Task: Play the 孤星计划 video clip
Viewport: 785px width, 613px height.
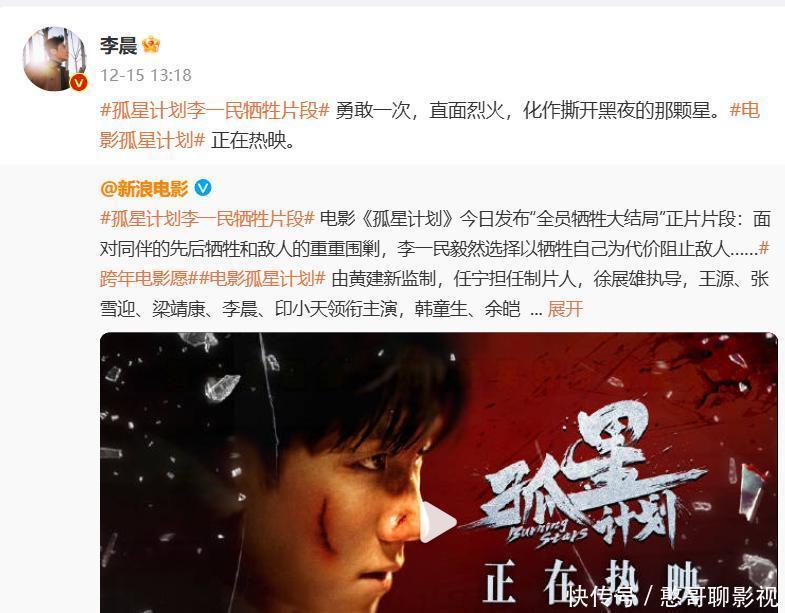Action: pyautogui.click(x=438, y=522)
